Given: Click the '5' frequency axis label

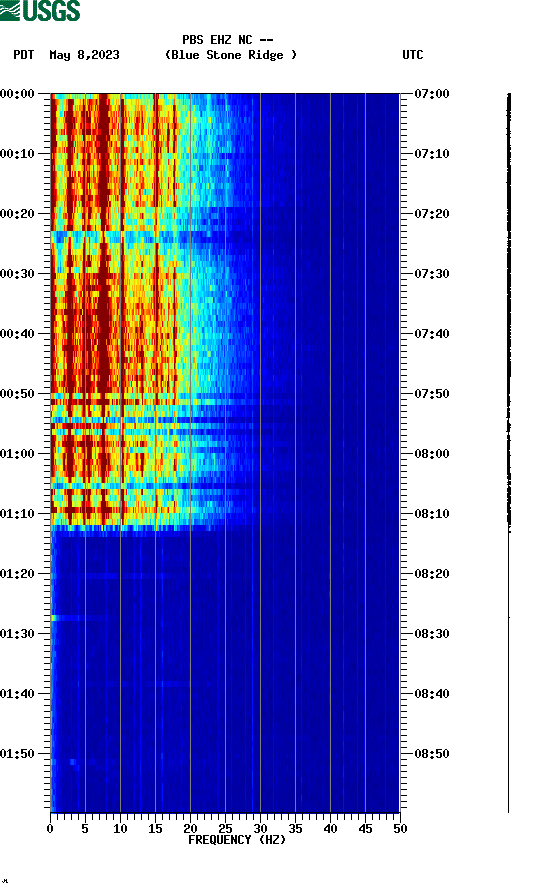Looking at the screenshot, I should [85, 829].
